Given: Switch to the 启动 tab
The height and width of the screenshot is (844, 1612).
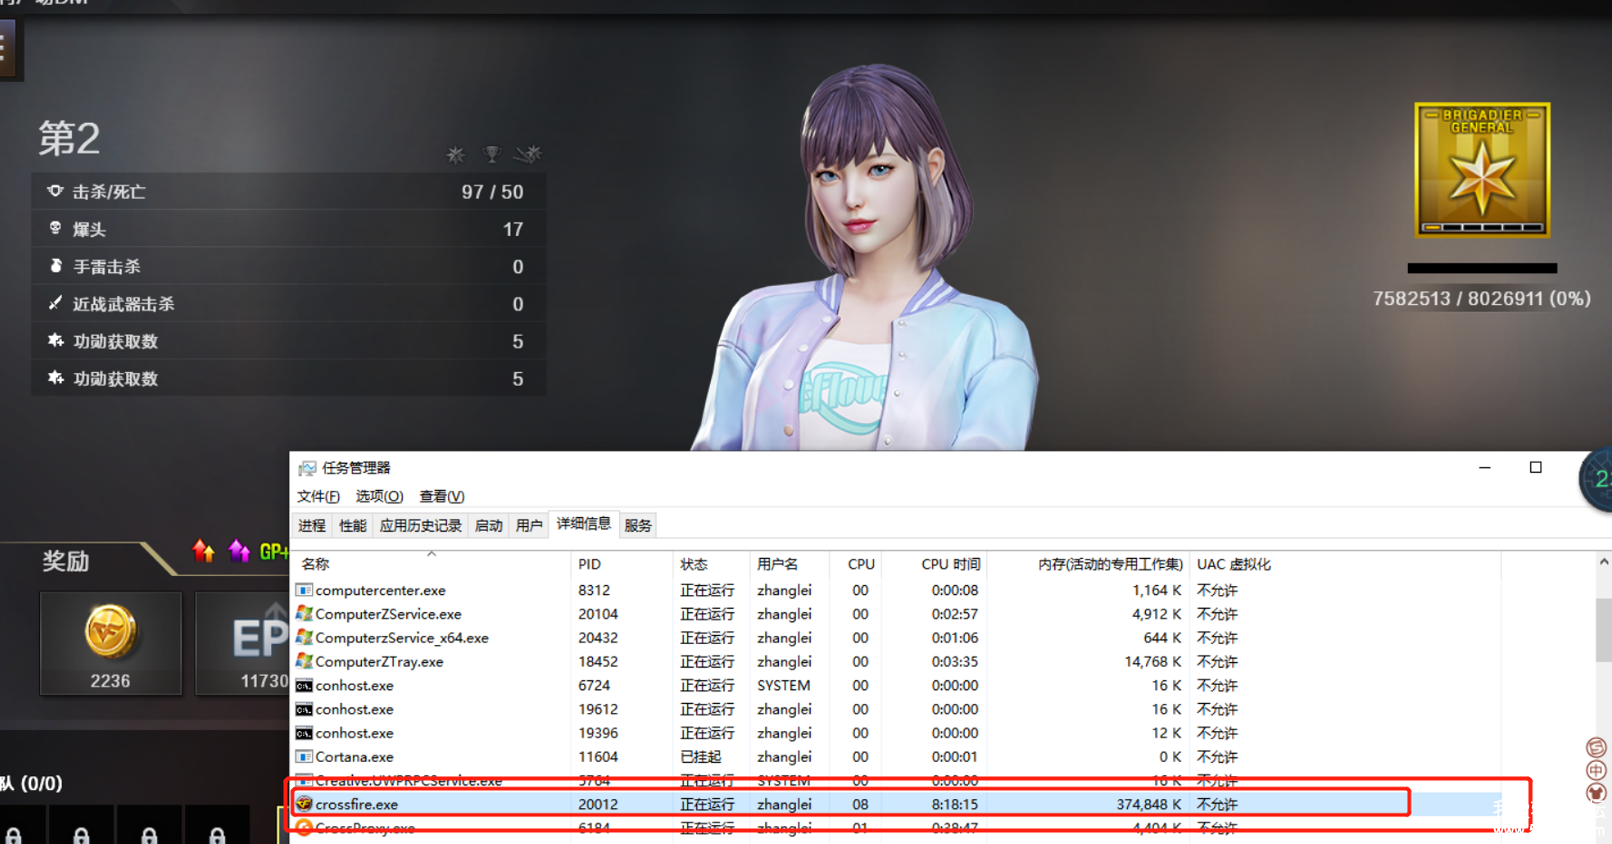Looking at the screenshot, I should coord(488,525).
